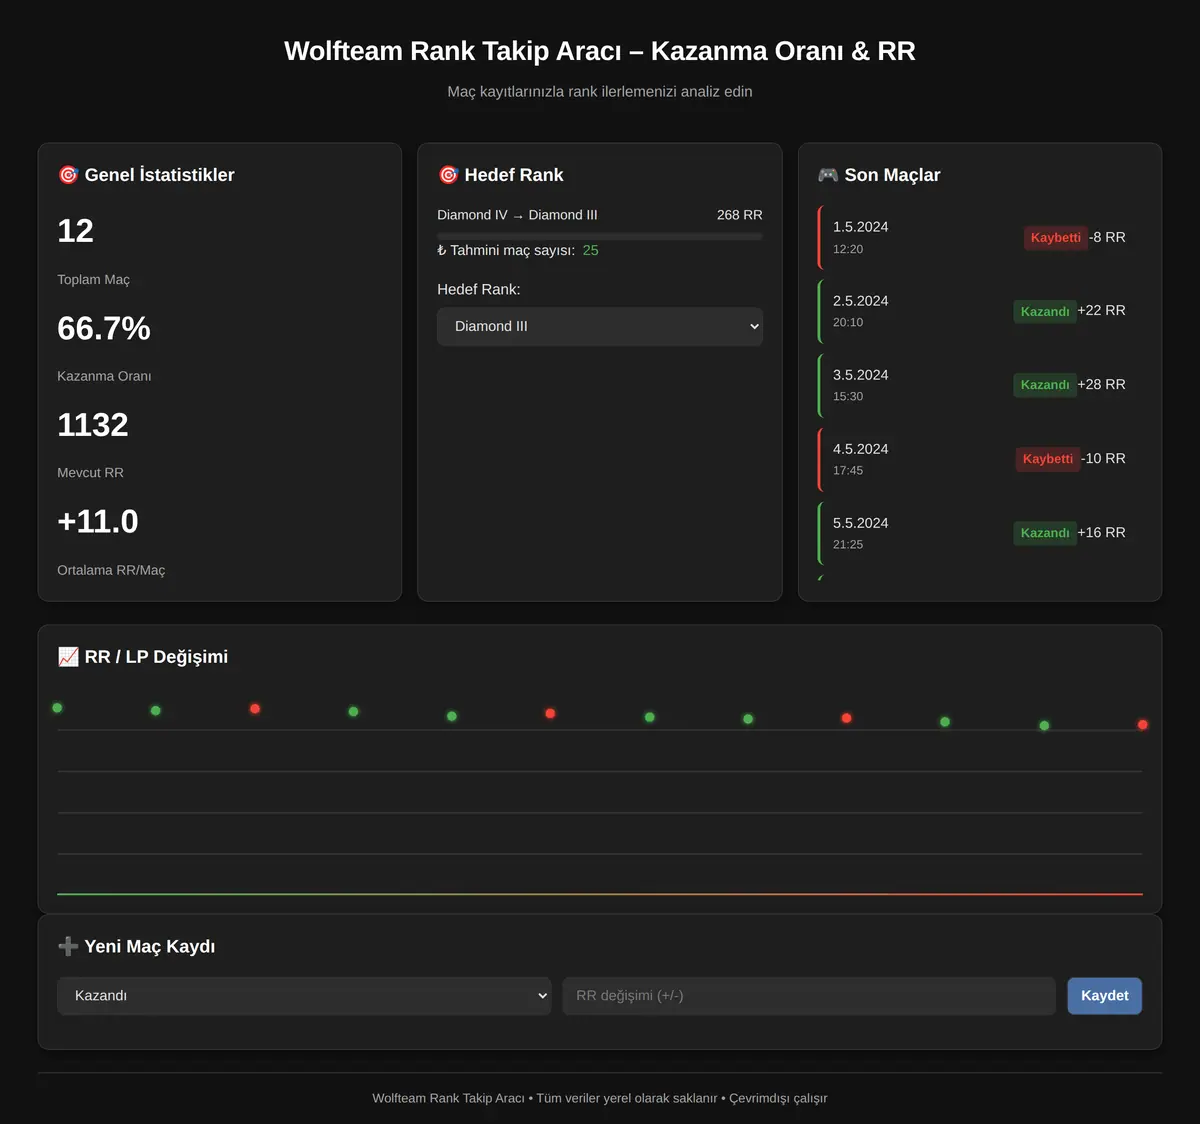The width and height of the screenshot is (1200, 1124).
Task: Open the Hedef Rank dropdown showing Diamond III
Action: [600, 326]
